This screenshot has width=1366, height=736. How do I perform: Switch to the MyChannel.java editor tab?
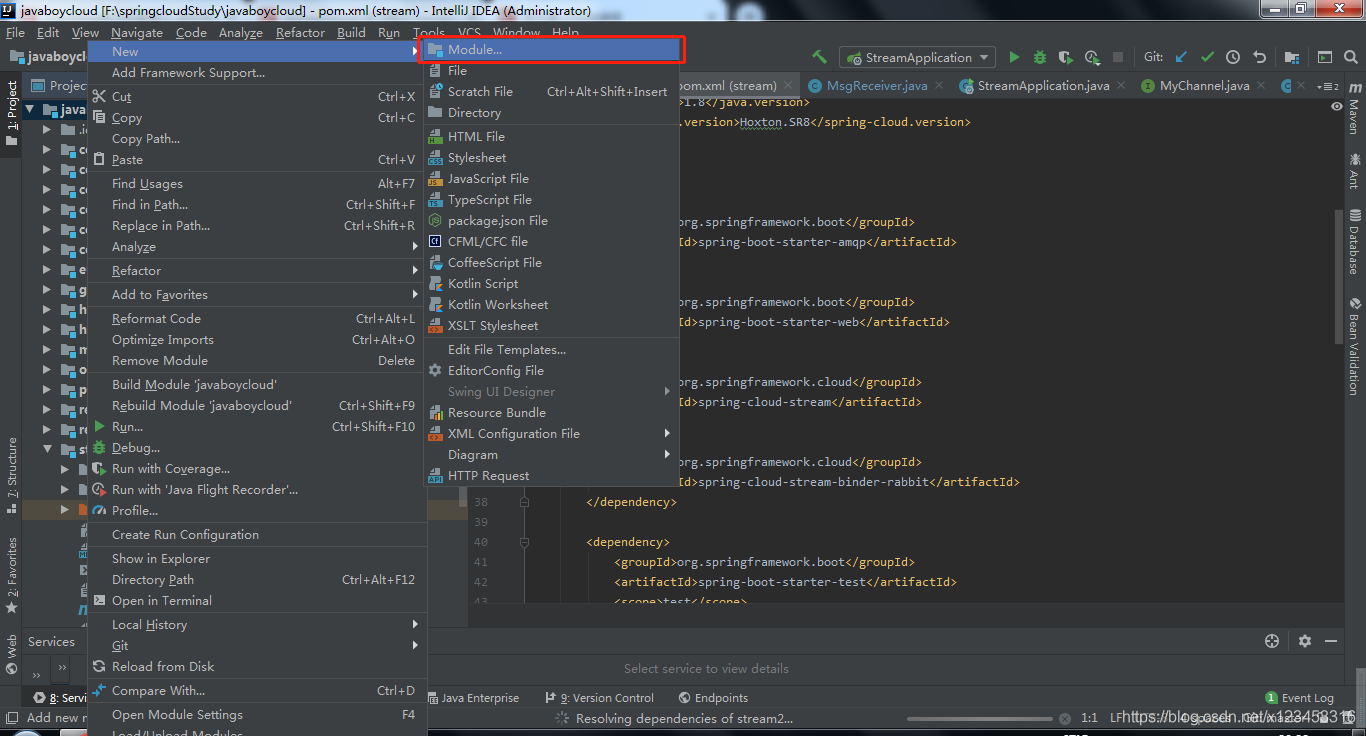click(x=1204, y=86)
